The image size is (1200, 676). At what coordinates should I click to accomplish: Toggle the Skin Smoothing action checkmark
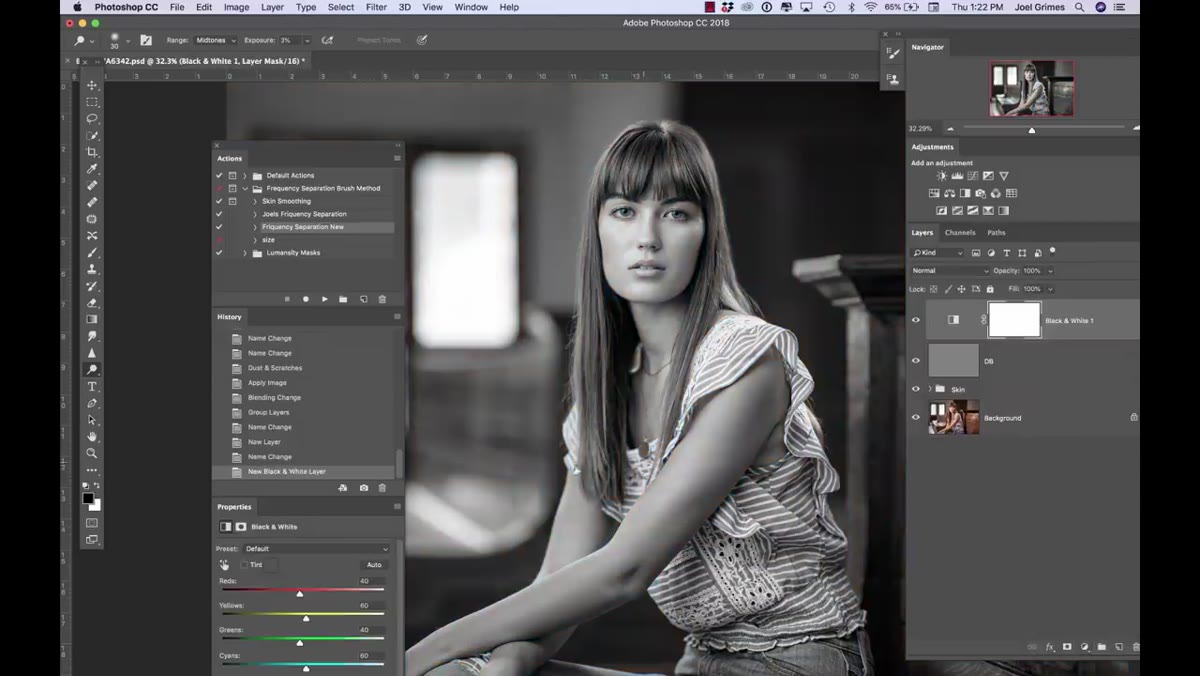pos(219,201)
